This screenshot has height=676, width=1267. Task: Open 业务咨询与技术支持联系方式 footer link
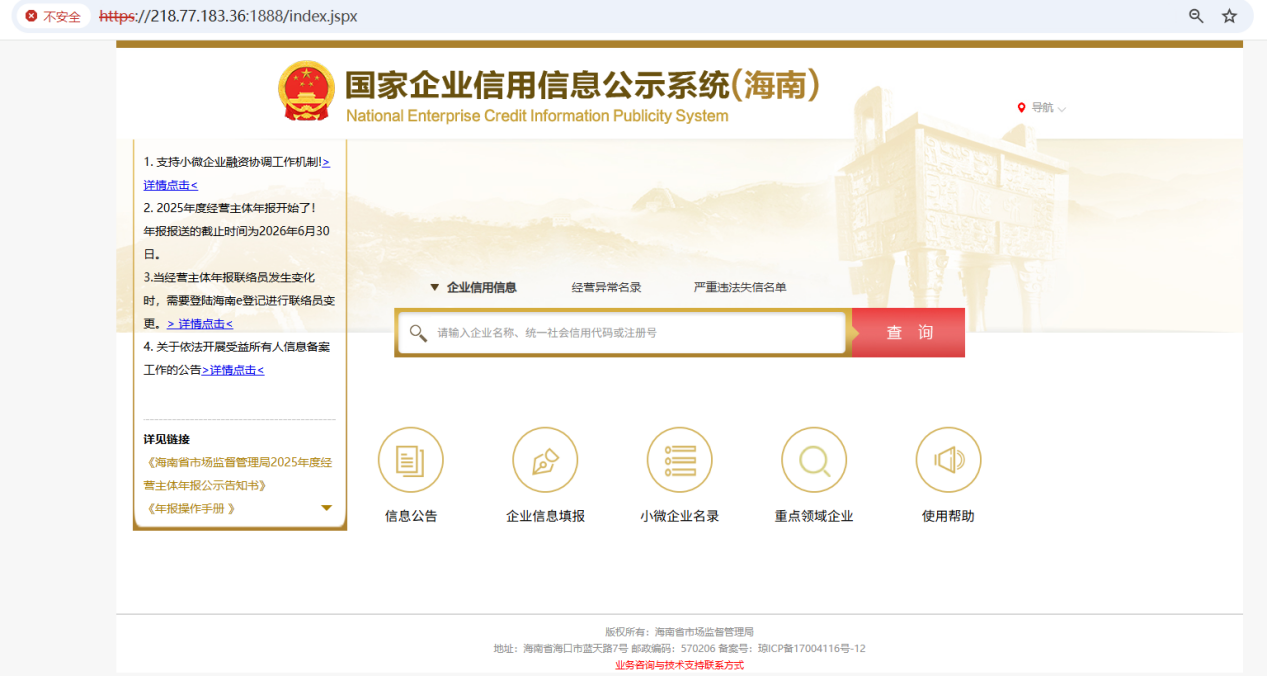679,665
